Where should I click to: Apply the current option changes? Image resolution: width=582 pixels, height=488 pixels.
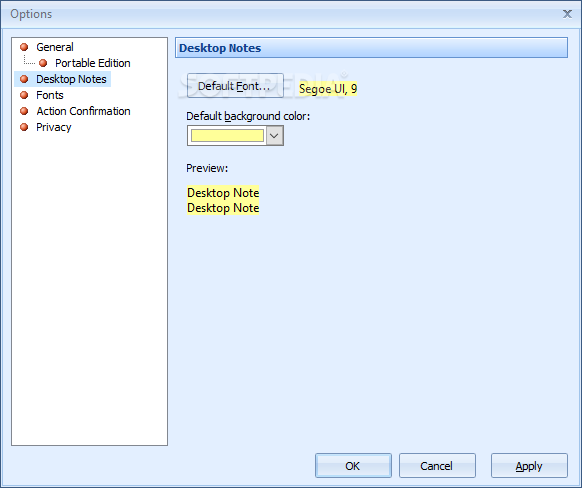pos(529,465)
